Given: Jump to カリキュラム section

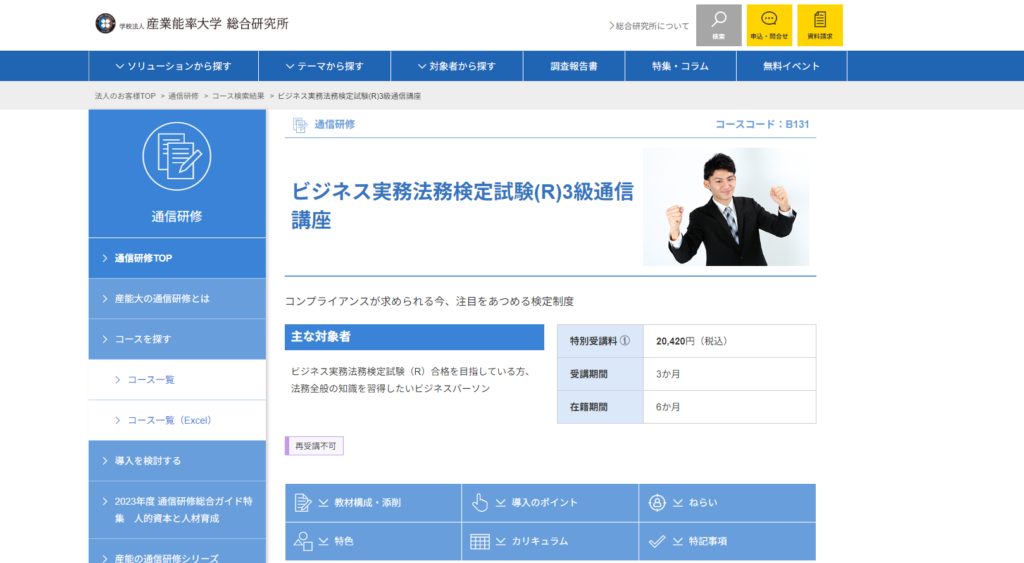Looking at the screenshot, I should [550, 541].
